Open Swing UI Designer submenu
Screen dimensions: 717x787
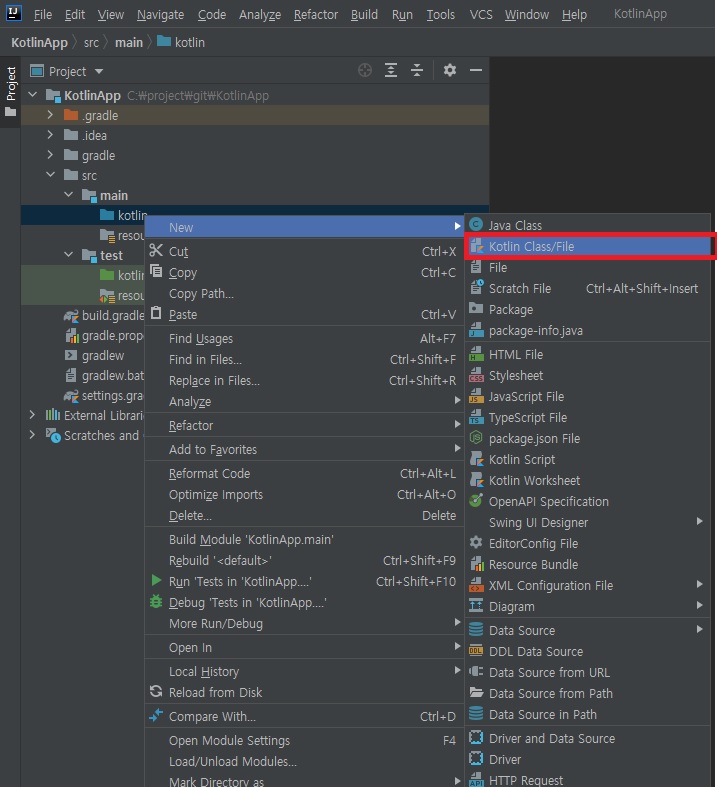(587, 522)
